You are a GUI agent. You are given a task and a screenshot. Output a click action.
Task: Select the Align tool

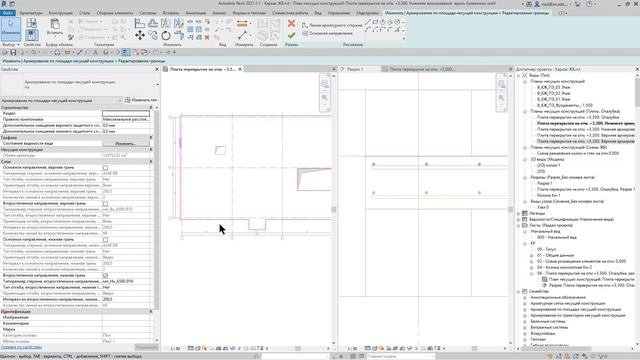point(140,24)
